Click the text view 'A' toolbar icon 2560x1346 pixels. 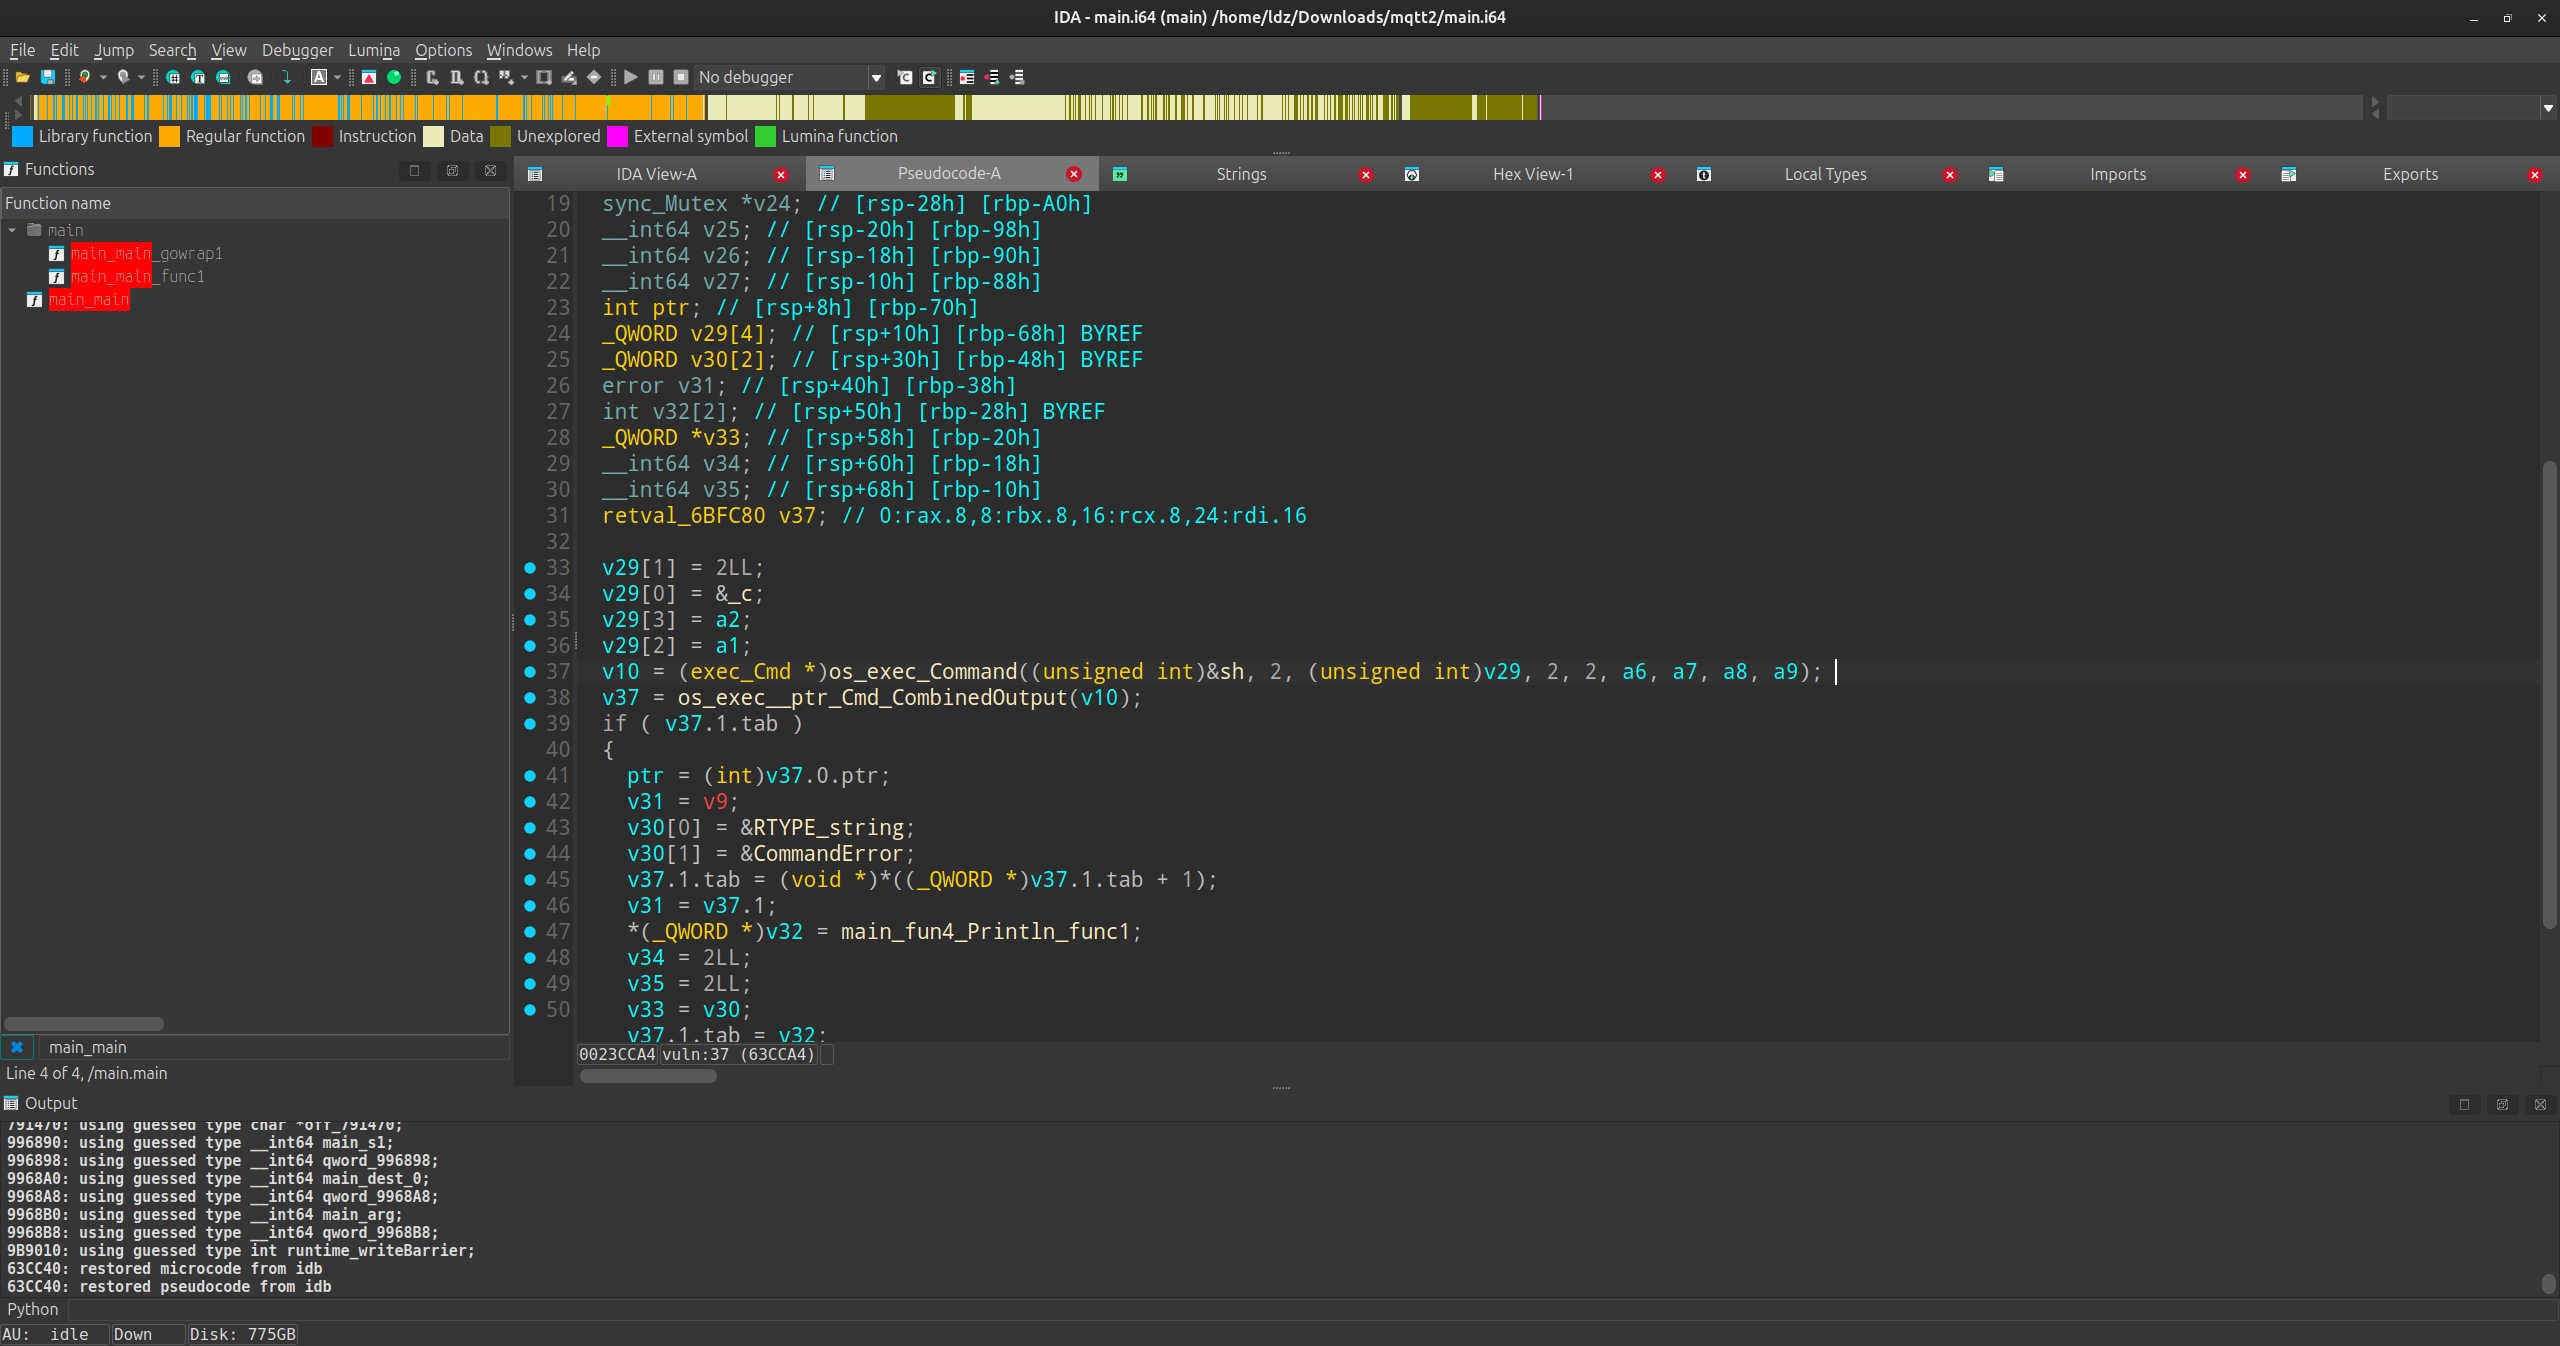pyautogui.click(x=319, y=77)
